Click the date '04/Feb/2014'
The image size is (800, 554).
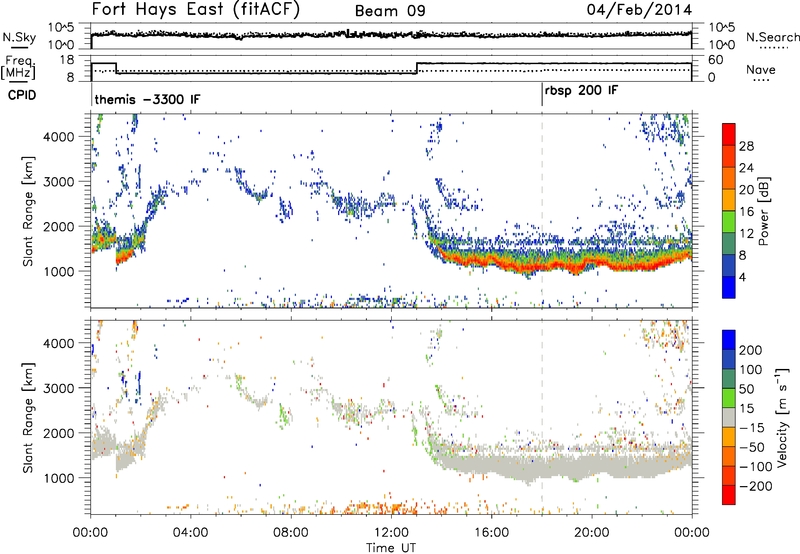coord(639,10)
